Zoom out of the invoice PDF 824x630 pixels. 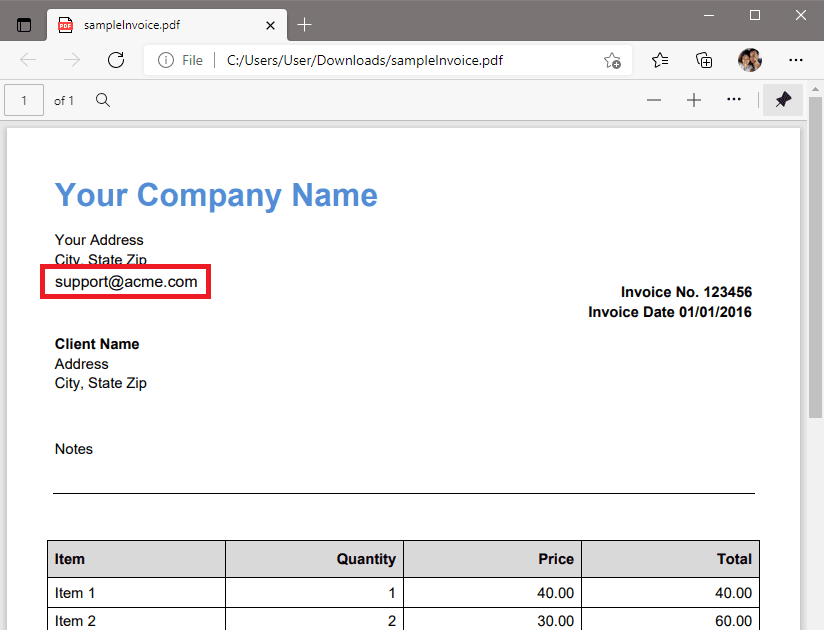(x=654, y=100)
